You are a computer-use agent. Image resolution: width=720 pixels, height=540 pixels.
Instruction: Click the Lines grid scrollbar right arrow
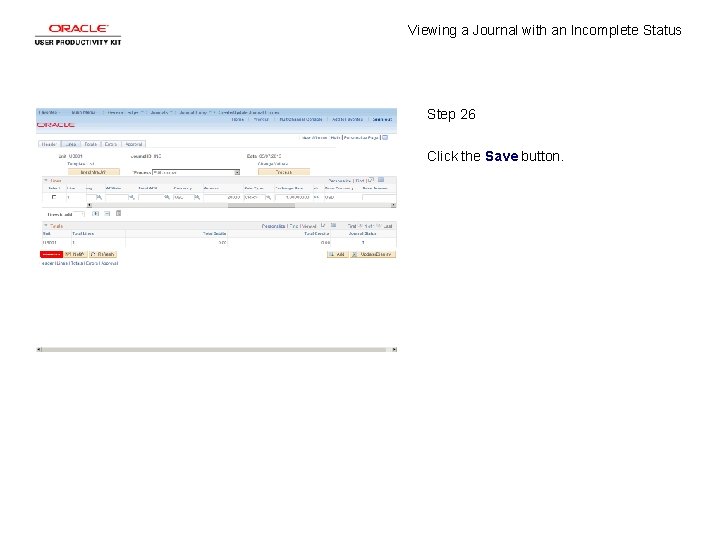point(394,205)
